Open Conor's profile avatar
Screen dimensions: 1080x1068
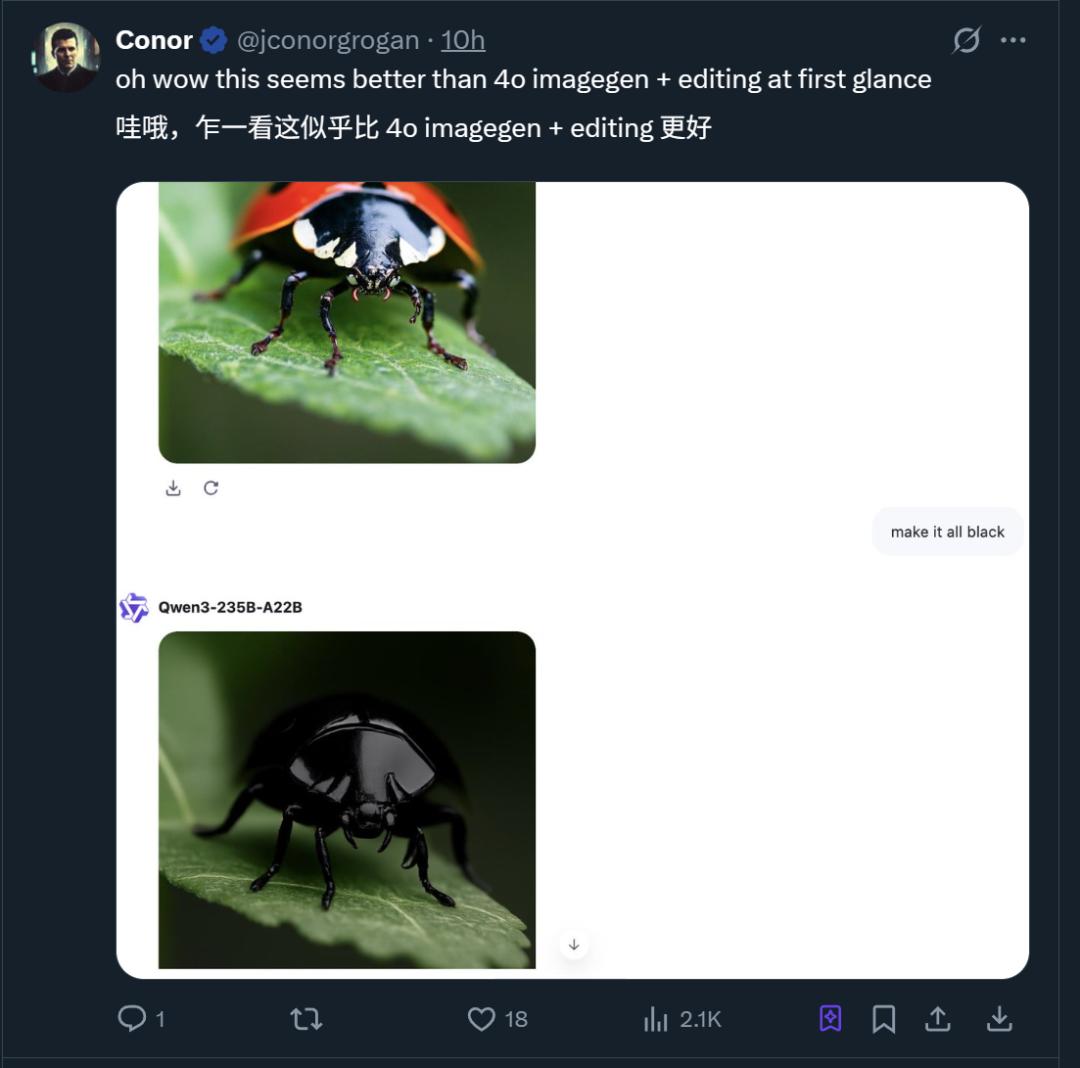click(x=66, y=57)
